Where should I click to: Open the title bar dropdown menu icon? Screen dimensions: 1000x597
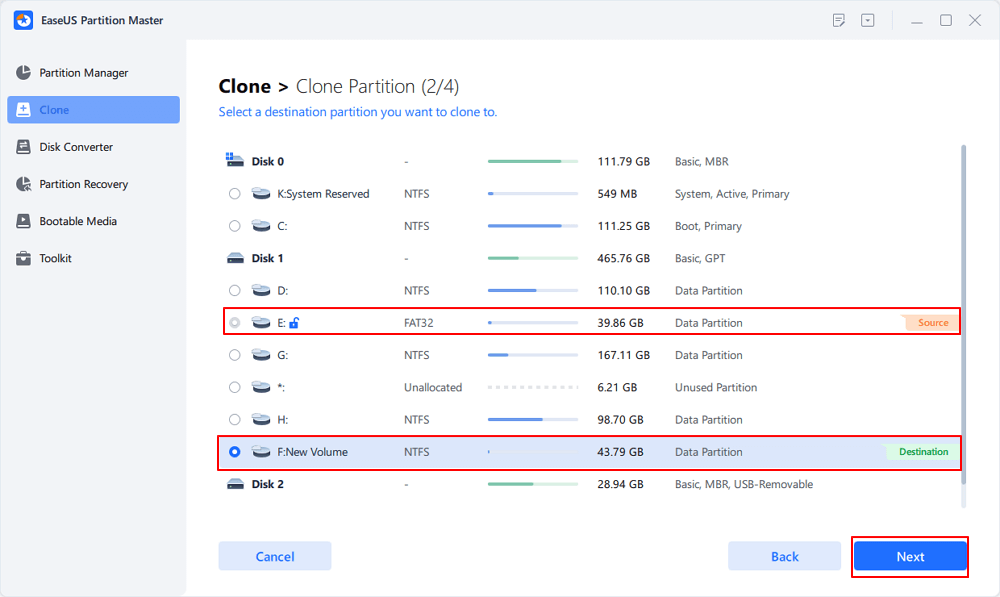(867, 20)
